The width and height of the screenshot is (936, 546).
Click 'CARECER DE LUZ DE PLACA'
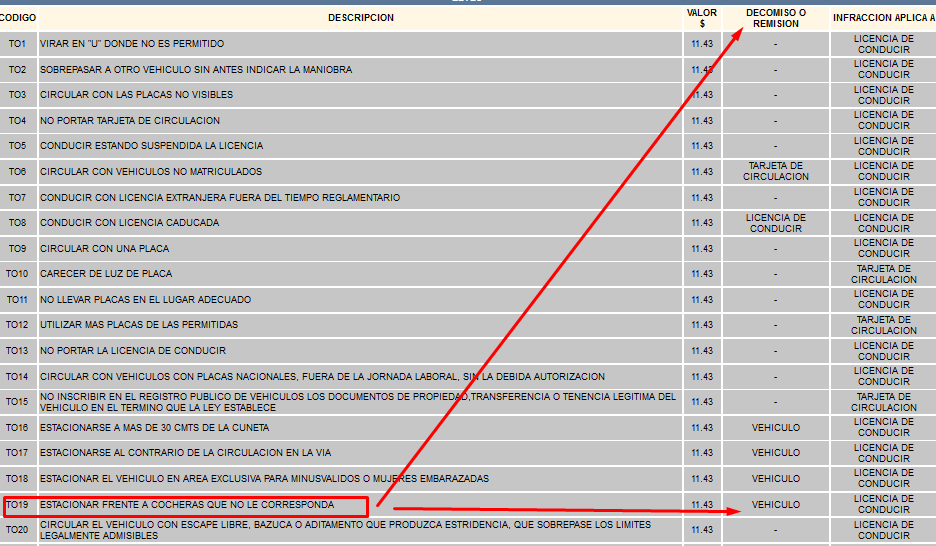[106, 274]
